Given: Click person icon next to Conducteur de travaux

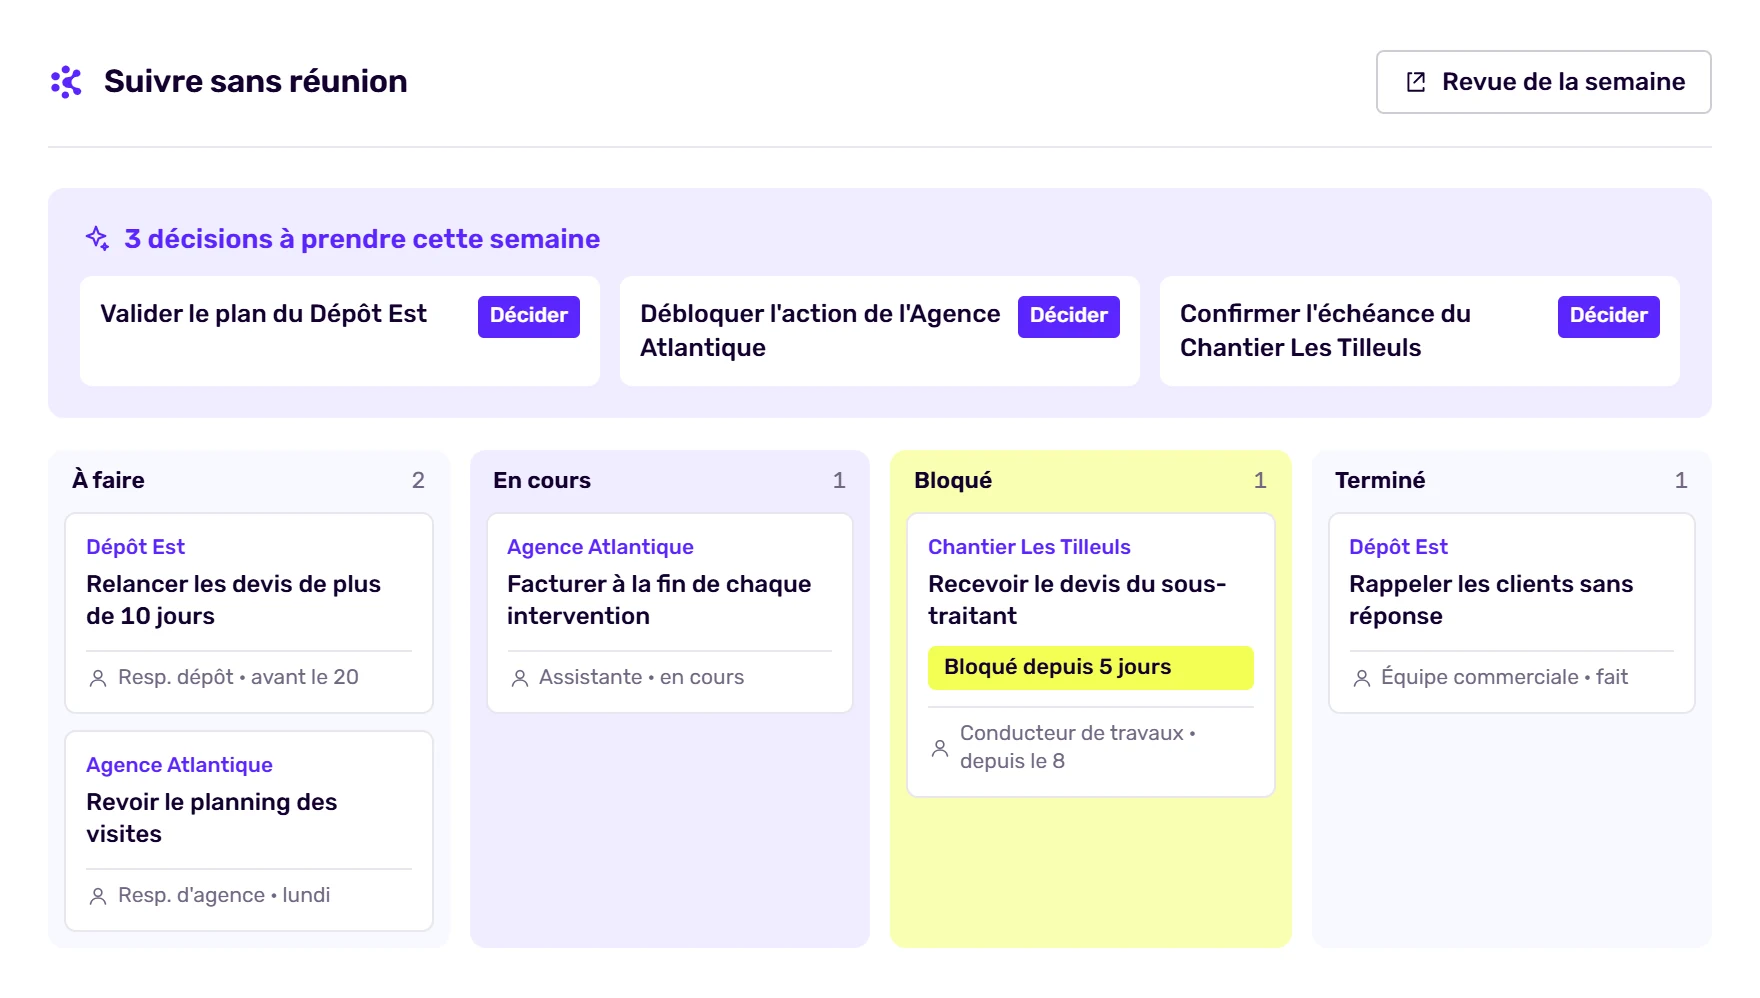Looking at the screenshot, I should pyautogui.click(x=940, y=748).
